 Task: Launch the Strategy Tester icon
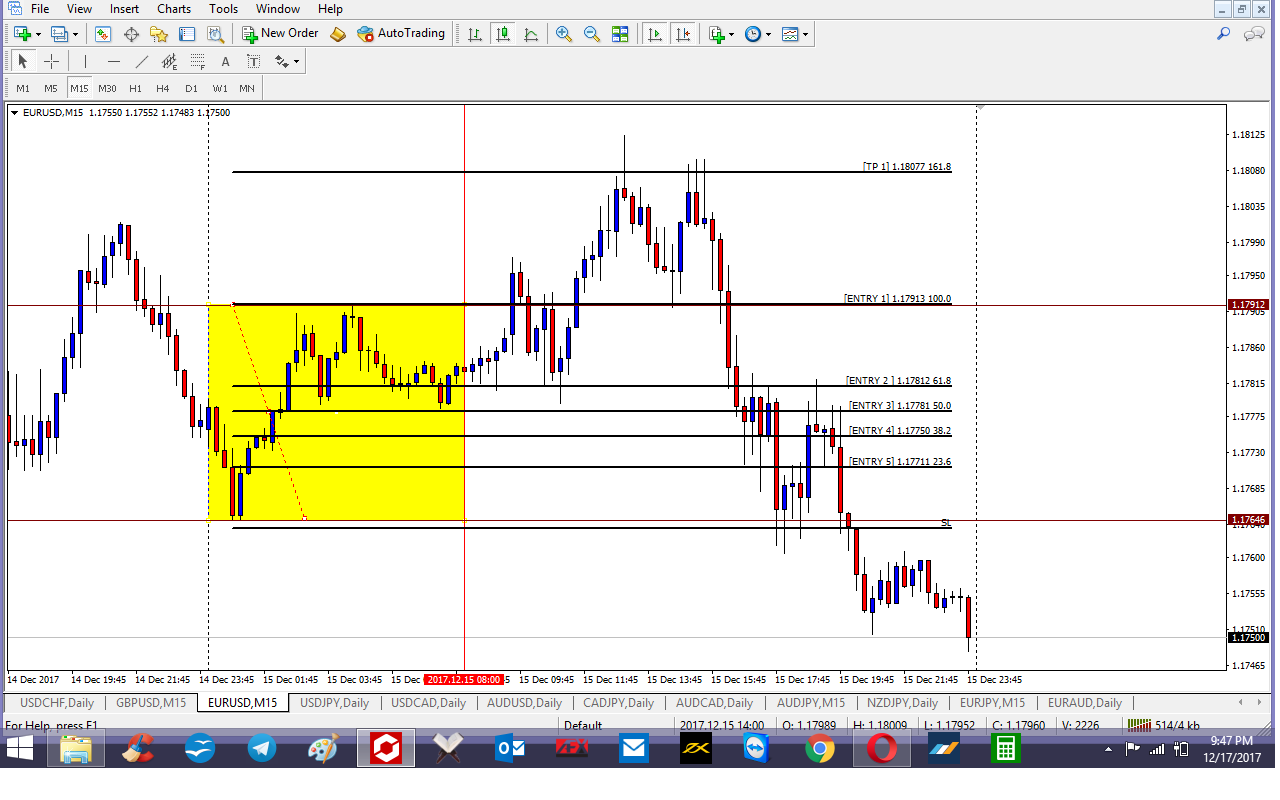[x=215, y=34]
